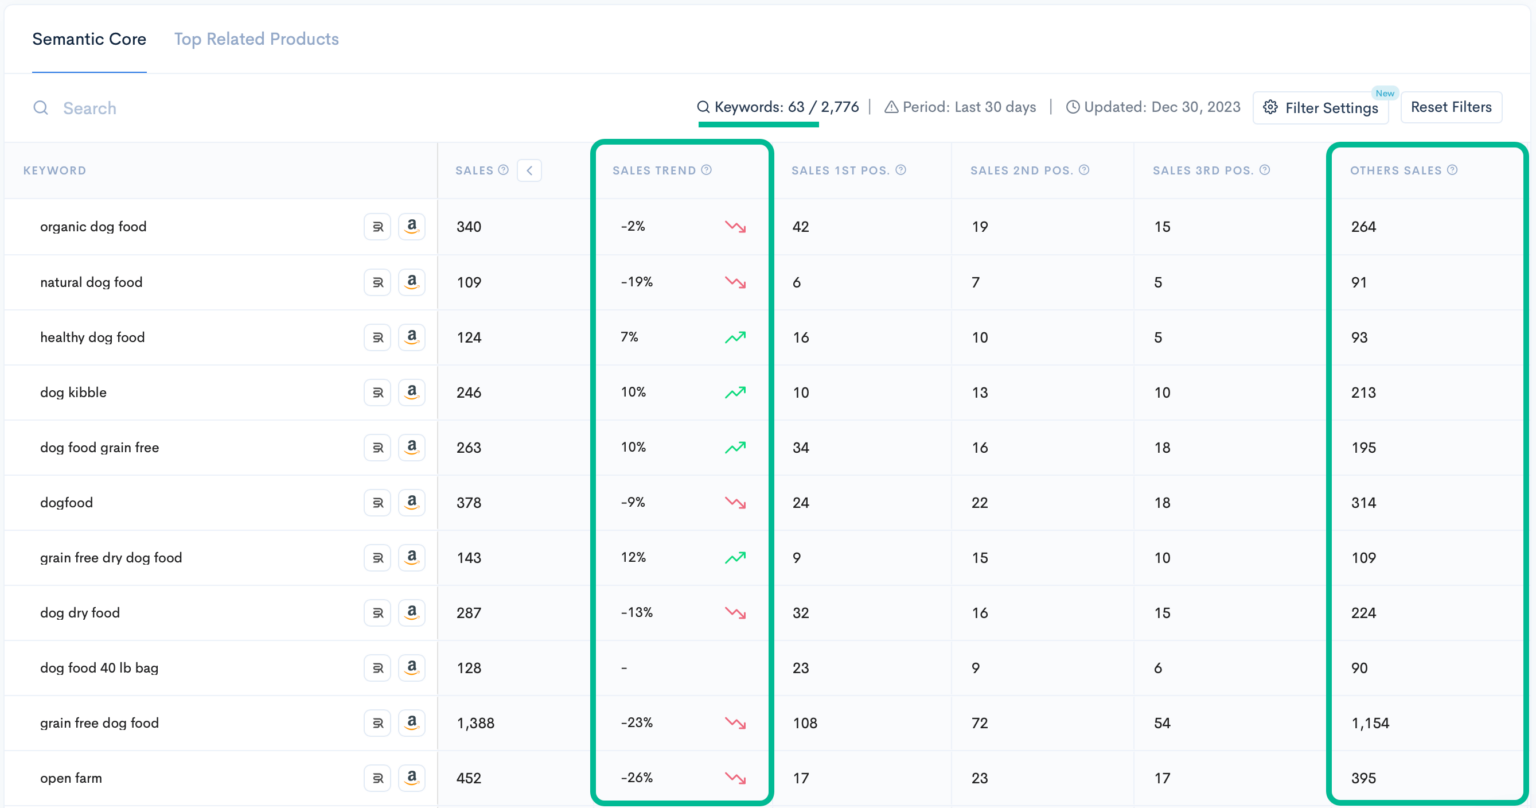1536x808 pixels.
Task: Click reverse lookup icon for grain free dry dog food
Action: [377, 557]
